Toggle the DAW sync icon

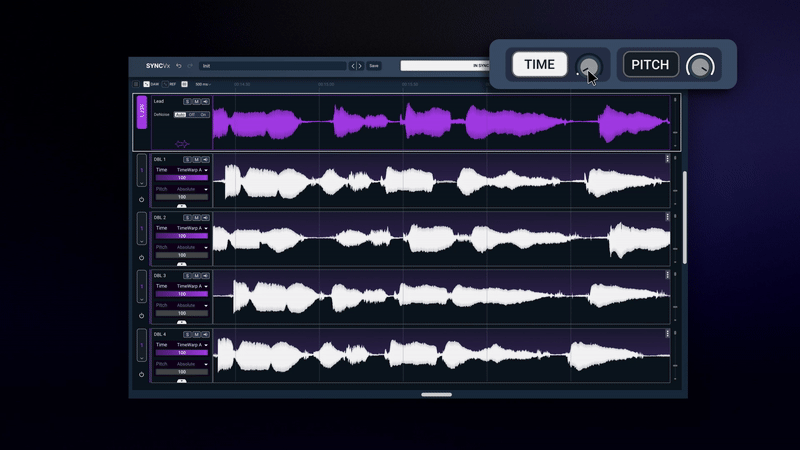pos(146,84)
